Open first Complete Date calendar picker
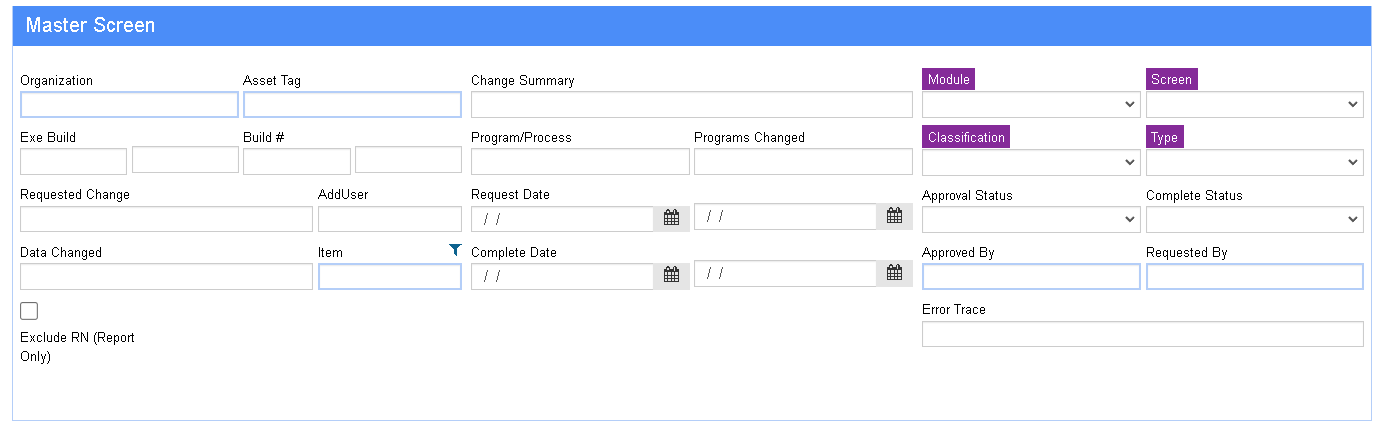This screenshot has width=1384, height=432. (x=672, y=274)
